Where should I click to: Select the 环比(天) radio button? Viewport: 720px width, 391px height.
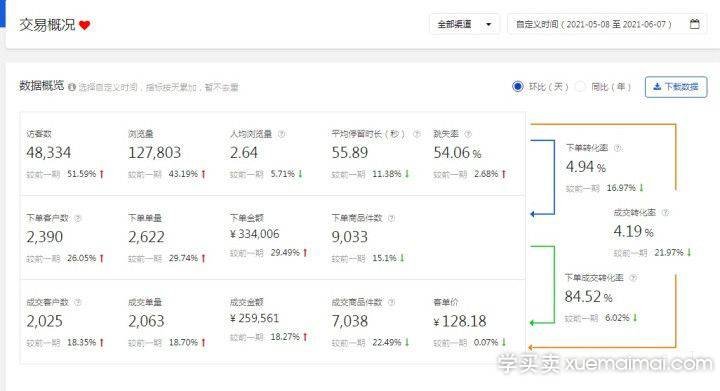click(518, 86)
